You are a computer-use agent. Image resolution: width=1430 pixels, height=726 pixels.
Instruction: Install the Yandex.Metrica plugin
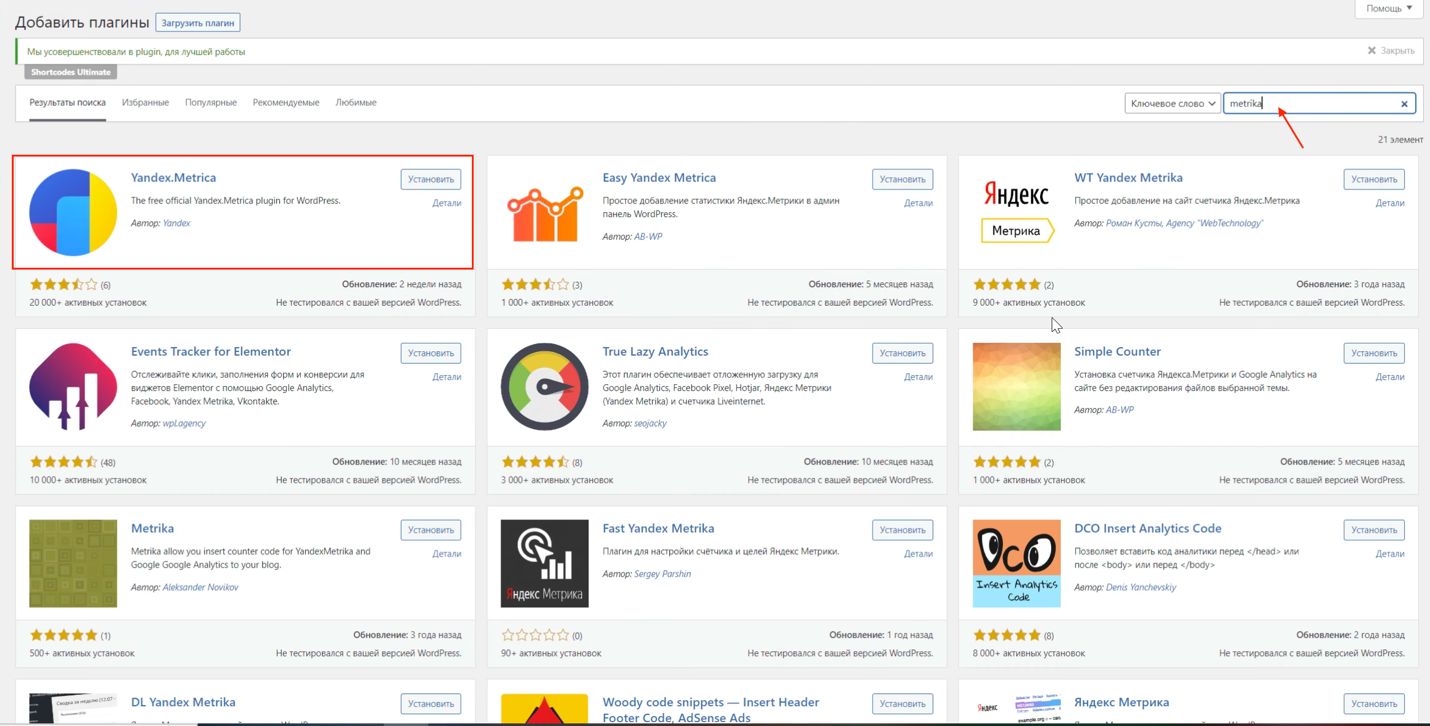(431, 179)
